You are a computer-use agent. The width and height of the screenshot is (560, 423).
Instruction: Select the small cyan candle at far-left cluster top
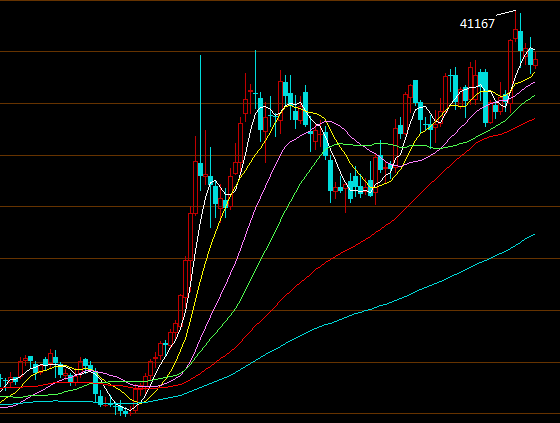point(30,358)
